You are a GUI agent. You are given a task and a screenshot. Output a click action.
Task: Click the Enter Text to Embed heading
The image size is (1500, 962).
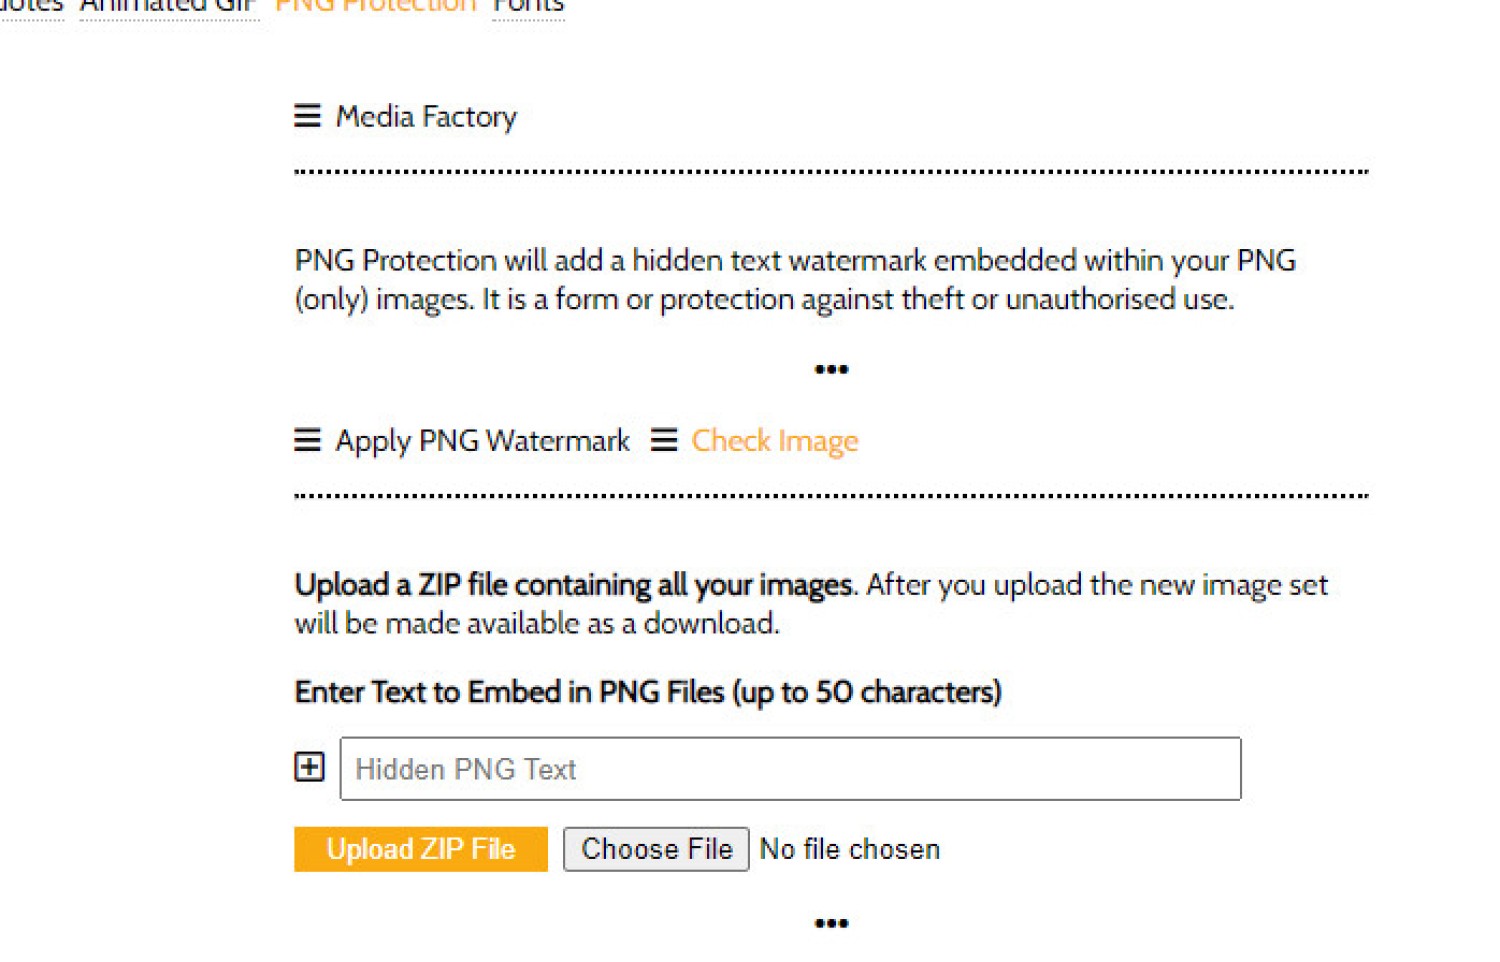tap(648, 692)
